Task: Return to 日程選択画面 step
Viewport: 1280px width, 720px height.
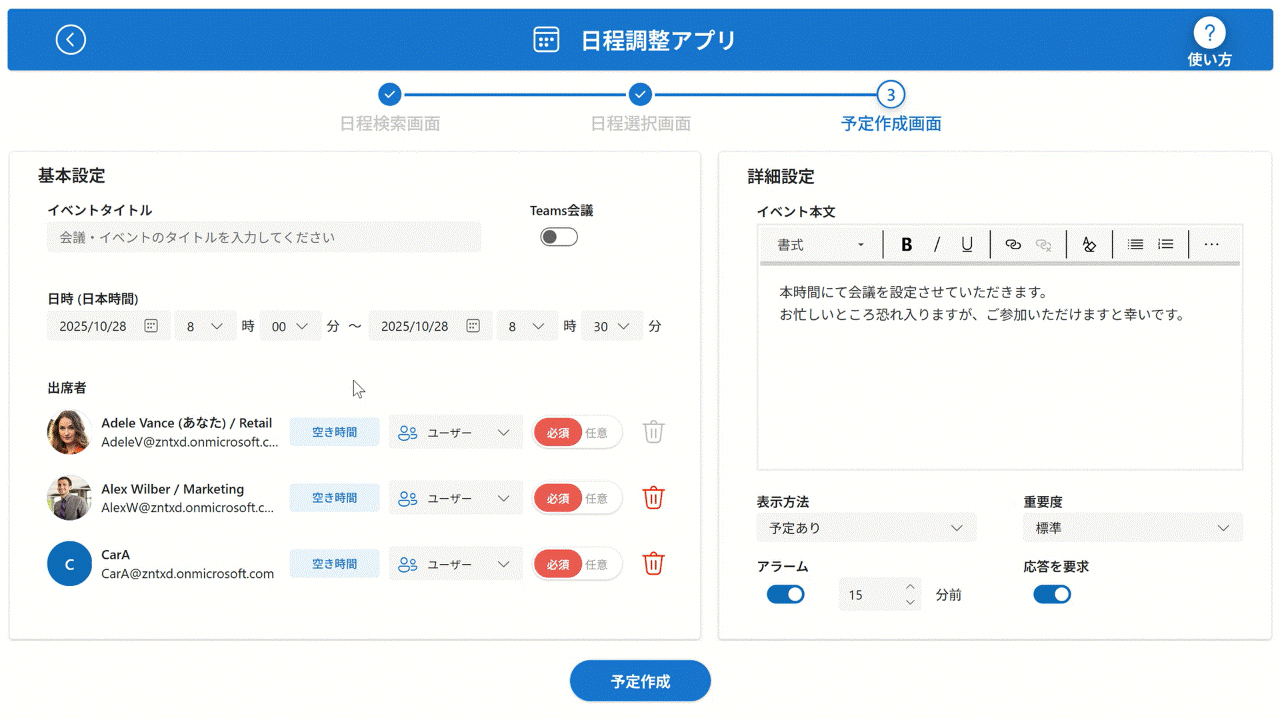Action: pos(640,95)
